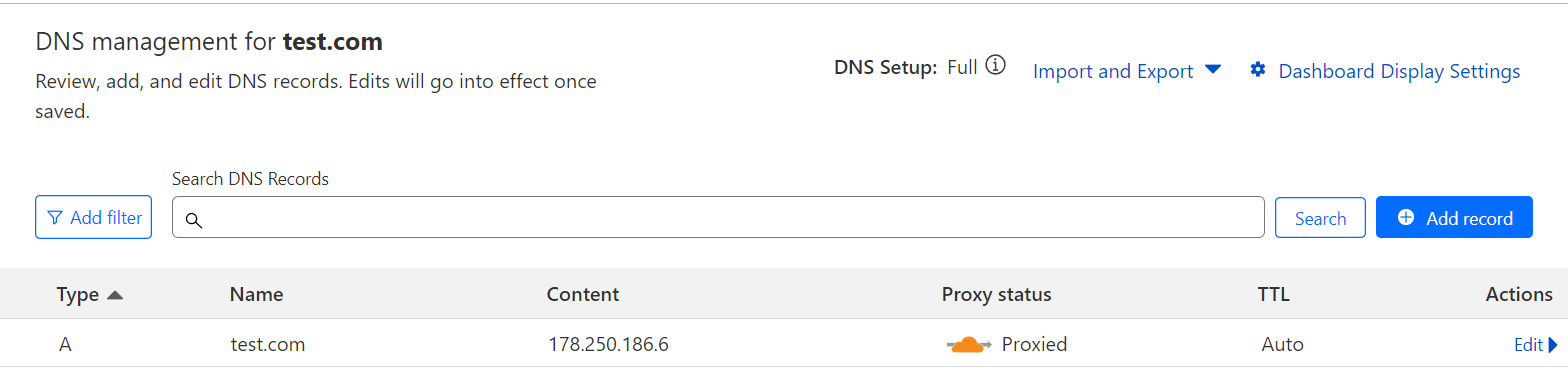Click the Proxy status column header
Screen dimensions: 1568x368
[996, 294]
